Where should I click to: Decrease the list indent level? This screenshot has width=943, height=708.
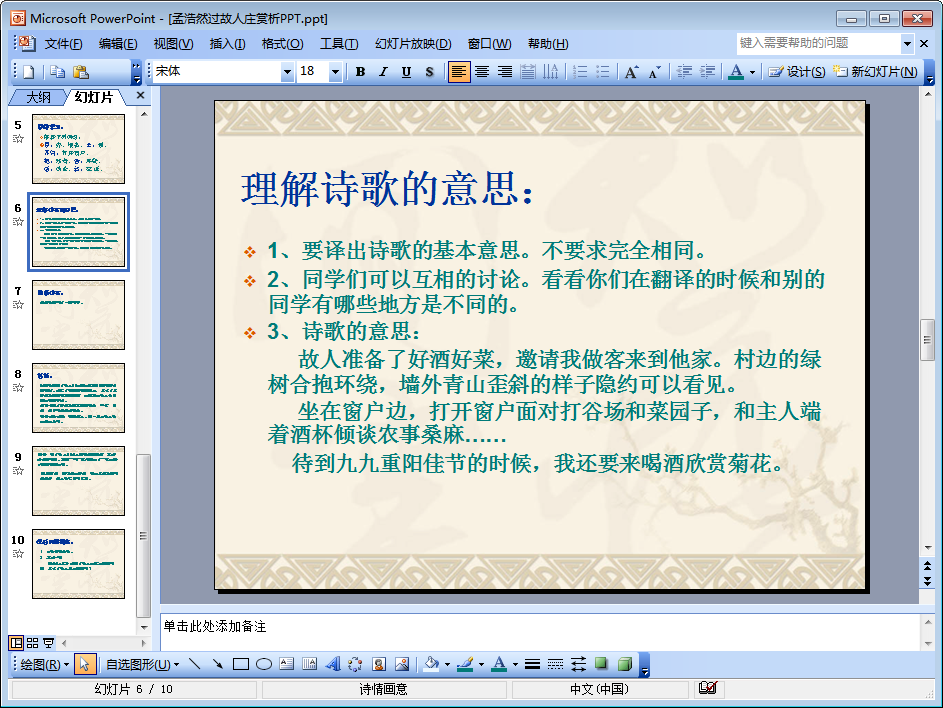(684, 72)
